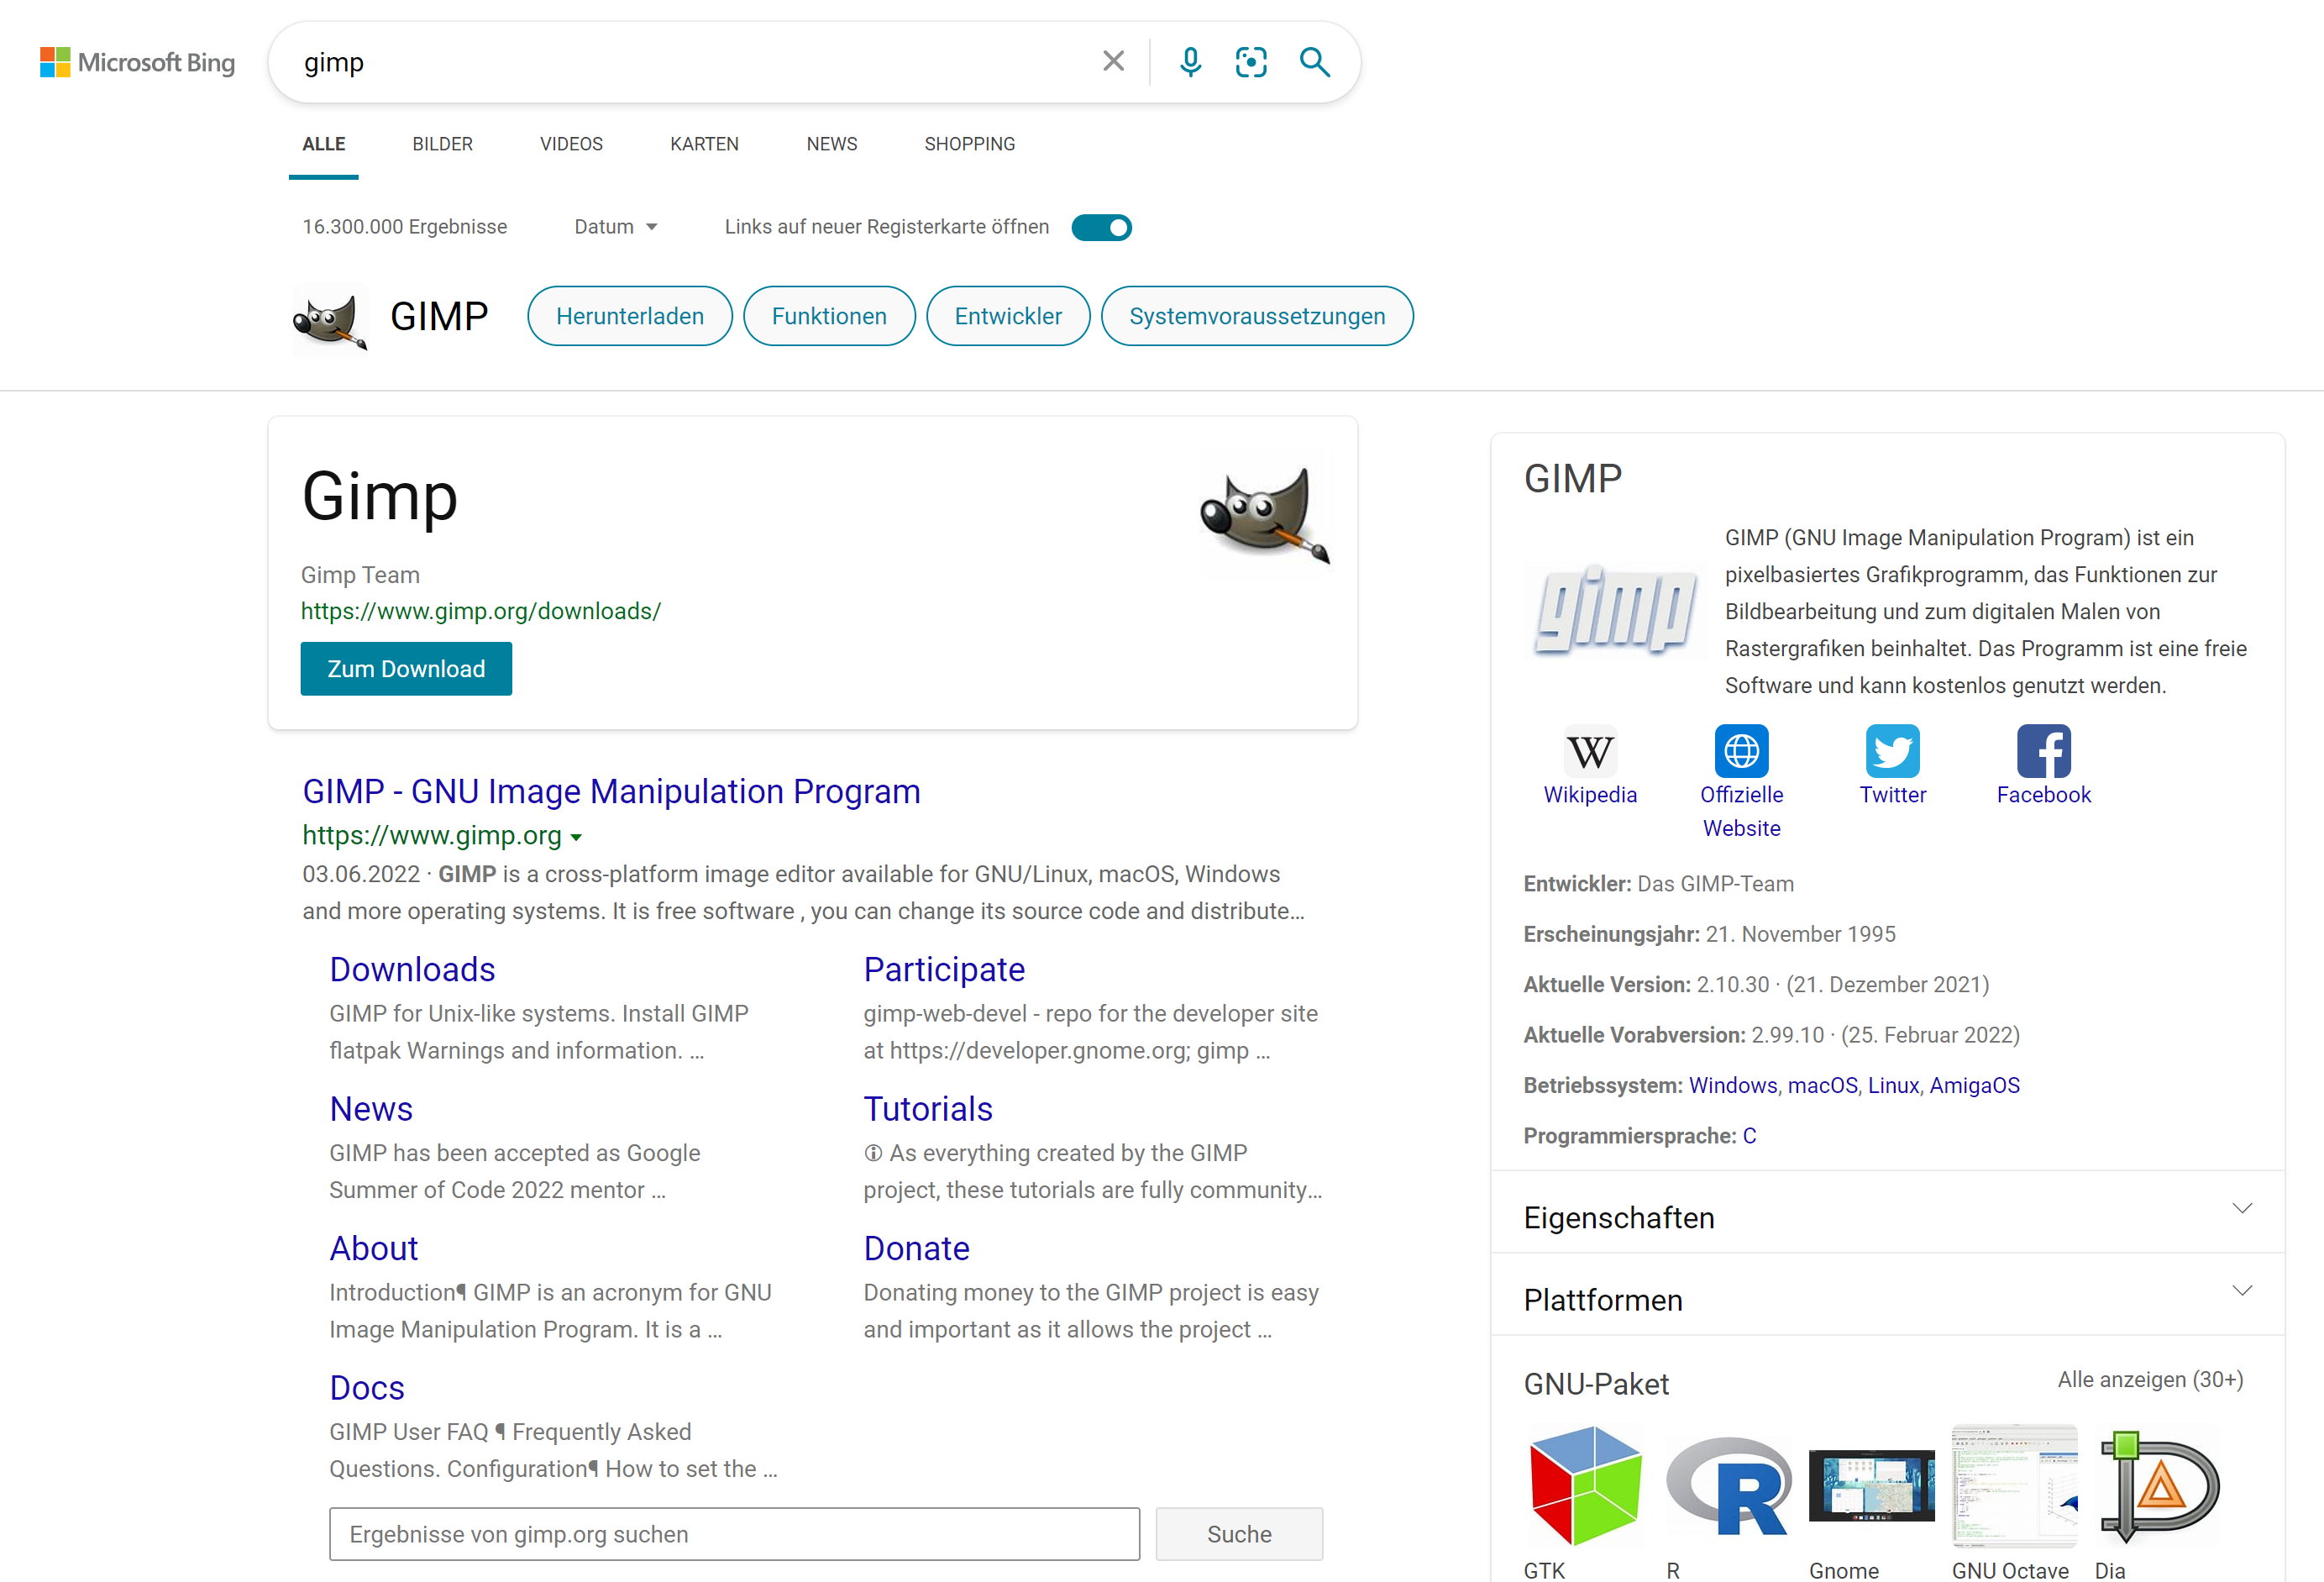The image size is (2324, 1582).
Task: Switch to the NEWS tab
Action: [x=831, y=144]
